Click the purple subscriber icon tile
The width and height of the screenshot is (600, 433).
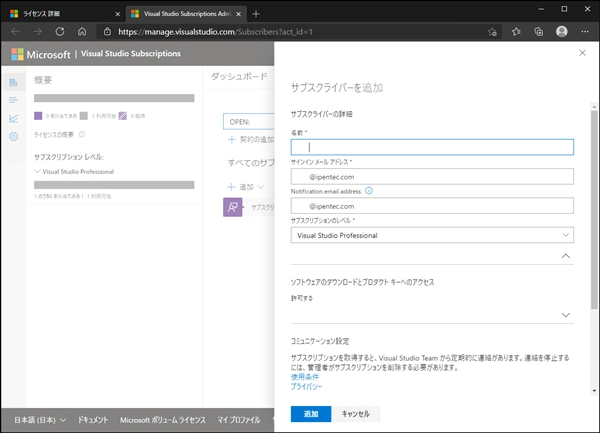click(x=233, y=207)
